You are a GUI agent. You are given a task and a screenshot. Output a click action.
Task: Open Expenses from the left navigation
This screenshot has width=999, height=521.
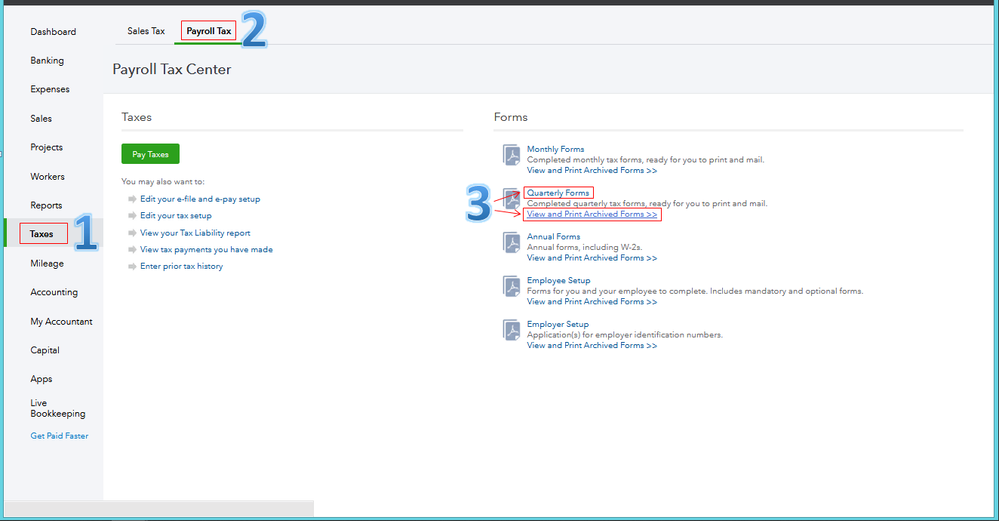pyautogui.click(x=50, y=89)
